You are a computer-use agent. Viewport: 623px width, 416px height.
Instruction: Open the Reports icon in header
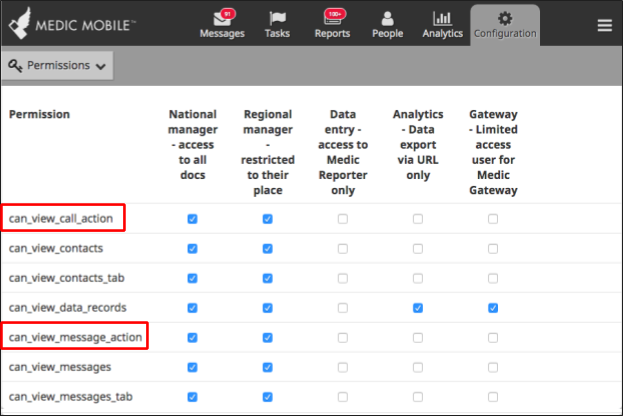[332, 18]
